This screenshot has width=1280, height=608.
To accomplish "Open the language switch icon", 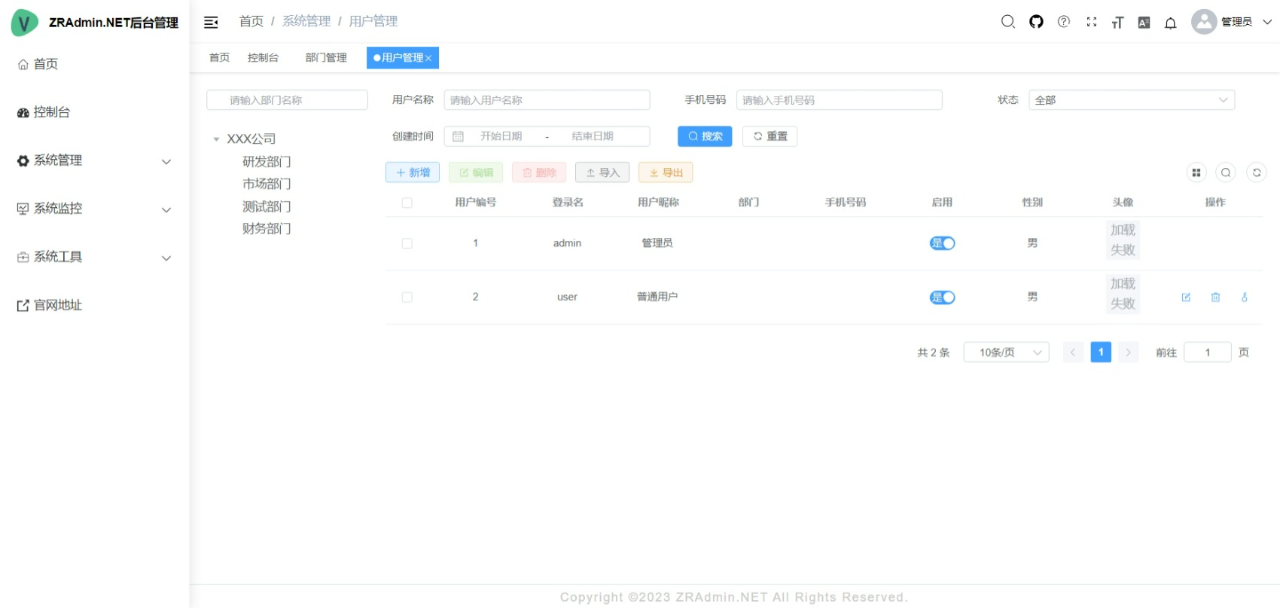I will (1143, 21).
